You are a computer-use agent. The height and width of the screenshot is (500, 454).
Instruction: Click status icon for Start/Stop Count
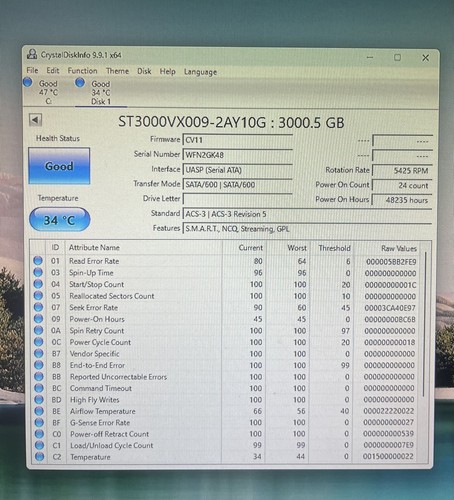38,284
